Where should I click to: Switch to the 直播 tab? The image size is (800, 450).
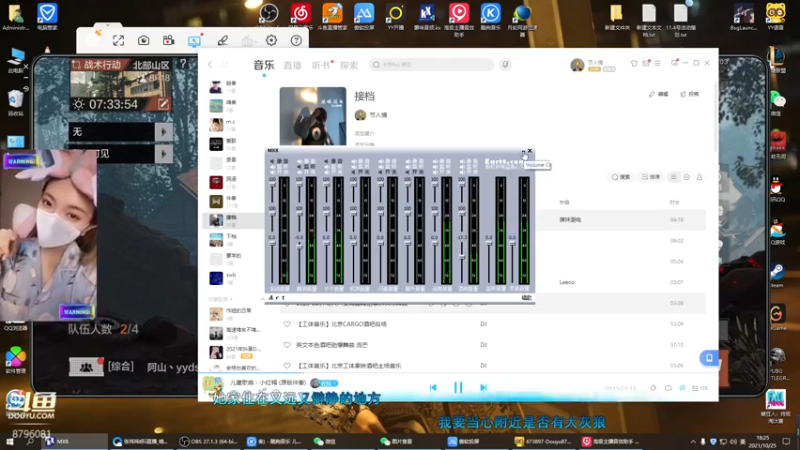292,65
